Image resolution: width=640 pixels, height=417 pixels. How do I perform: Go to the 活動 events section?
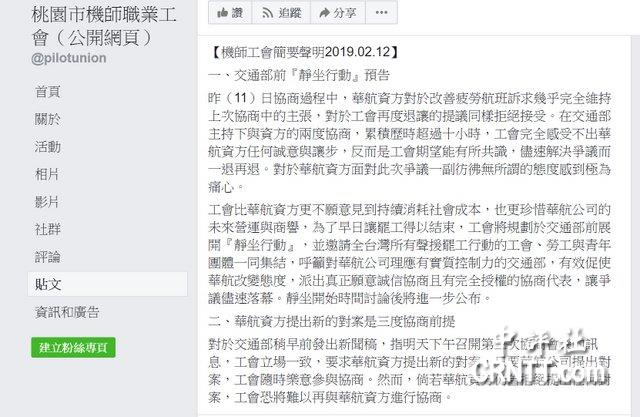(x=48, y=146)
